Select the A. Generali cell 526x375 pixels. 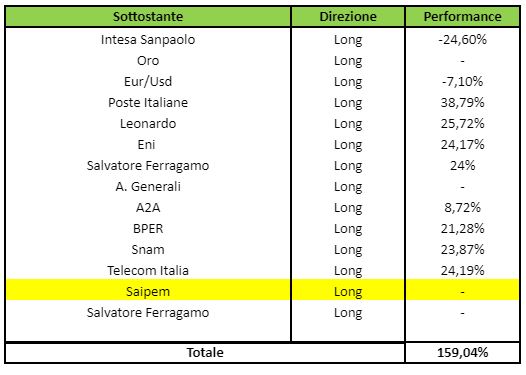[x=148, y=186]
